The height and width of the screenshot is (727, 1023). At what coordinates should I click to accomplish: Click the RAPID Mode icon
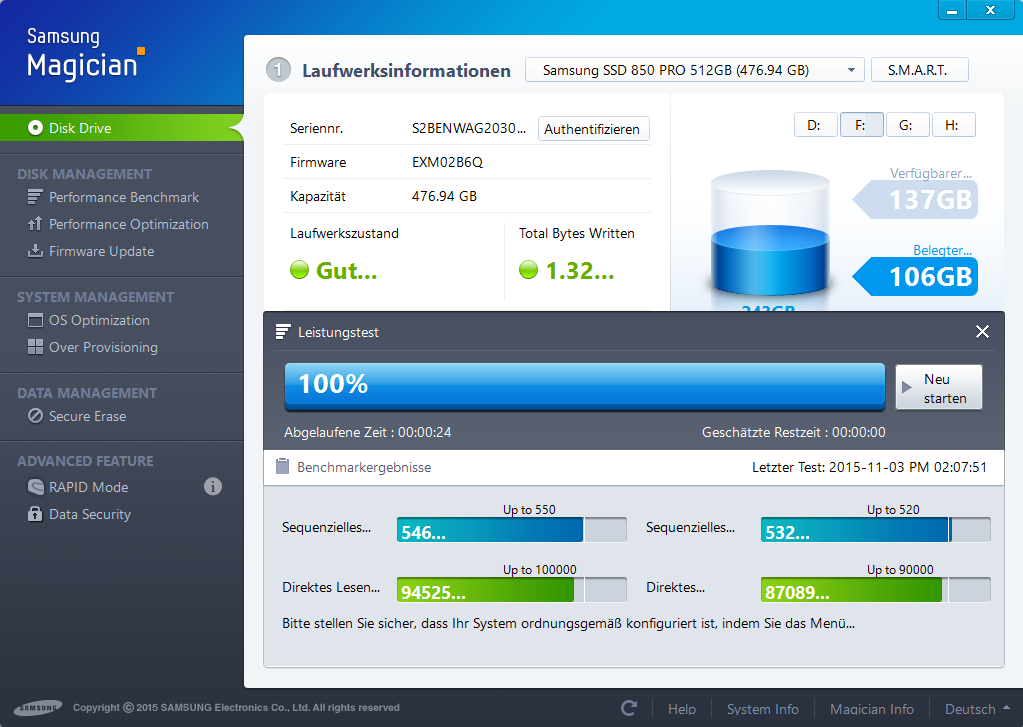coord(35,487)
